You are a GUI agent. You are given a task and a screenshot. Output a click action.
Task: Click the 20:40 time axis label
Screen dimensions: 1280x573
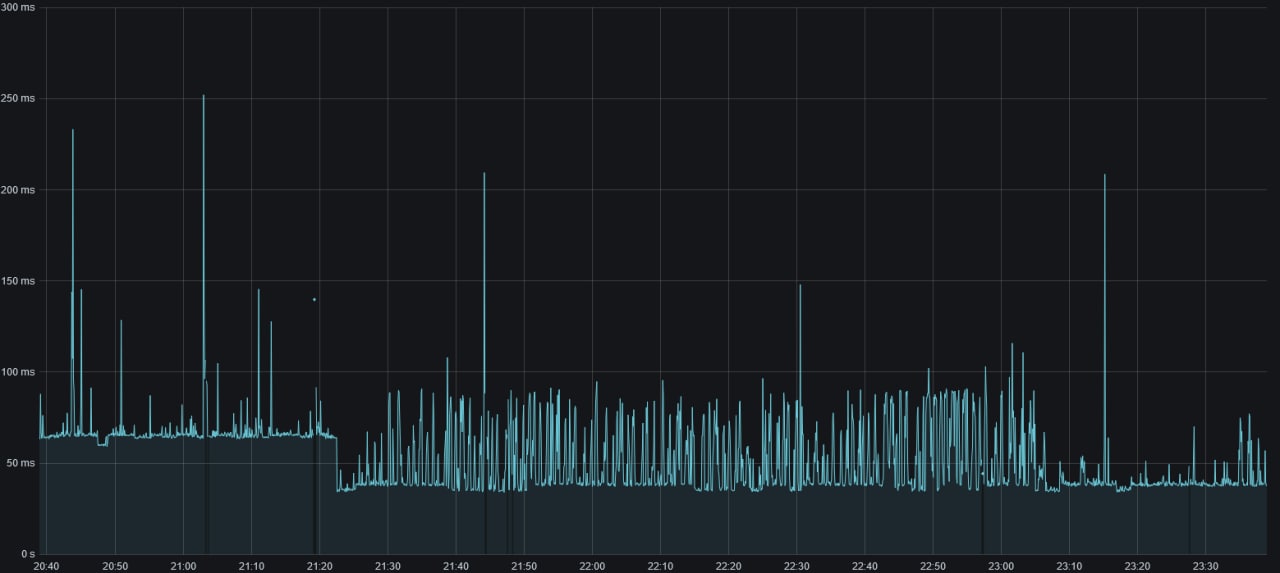click(x=47, y=566)
